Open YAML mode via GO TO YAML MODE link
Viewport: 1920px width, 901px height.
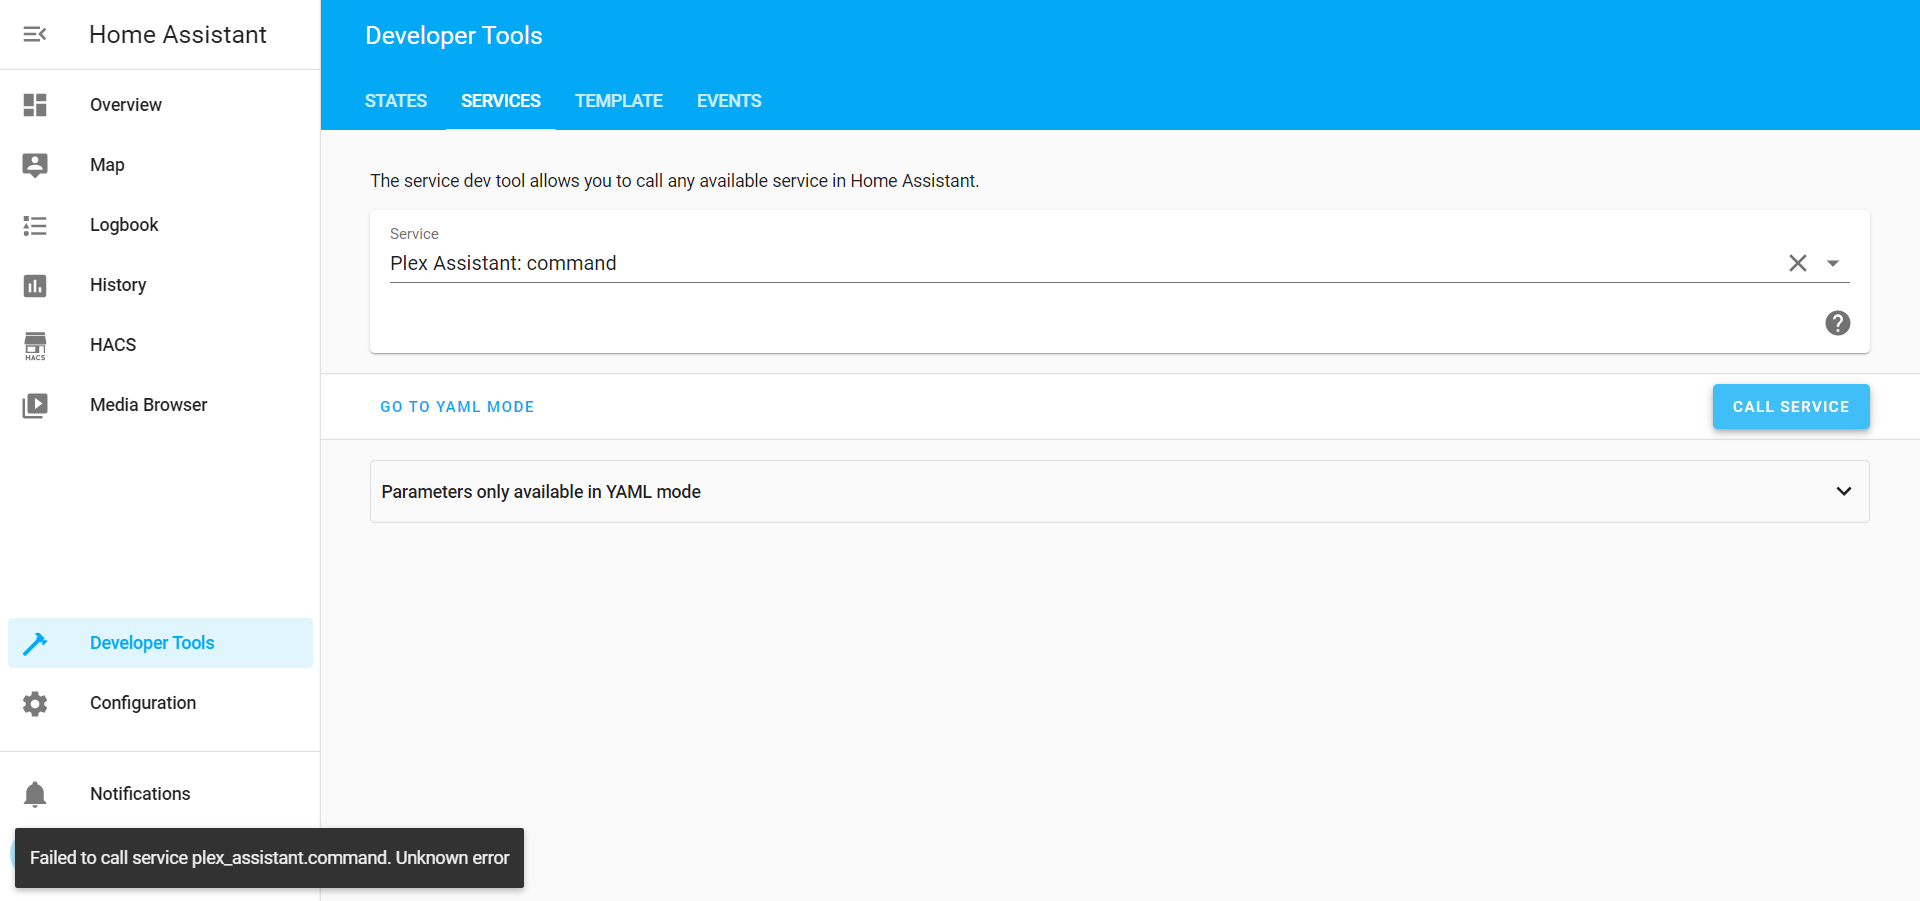[x=456, y=406]
